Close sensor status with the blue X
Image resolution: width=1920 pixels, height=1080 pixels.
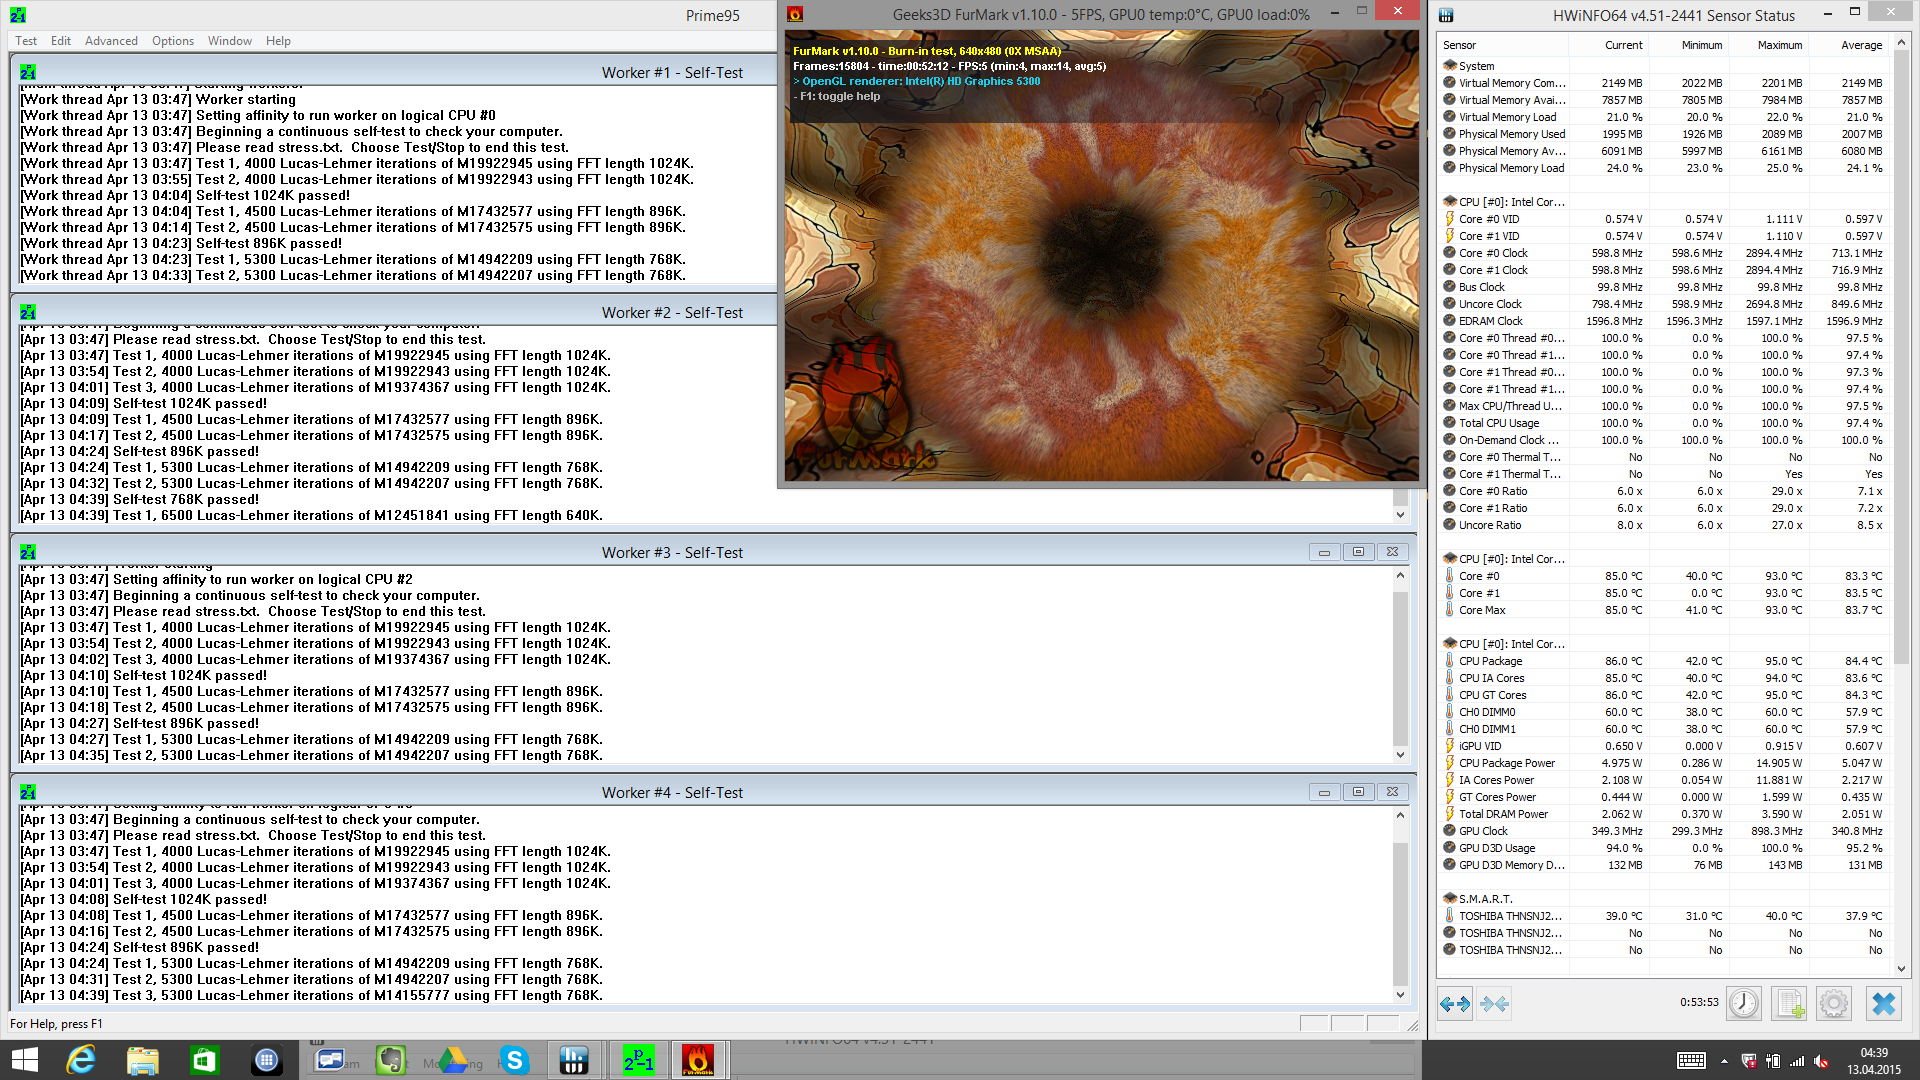pyautogui.click(x=1883, y=1003)
